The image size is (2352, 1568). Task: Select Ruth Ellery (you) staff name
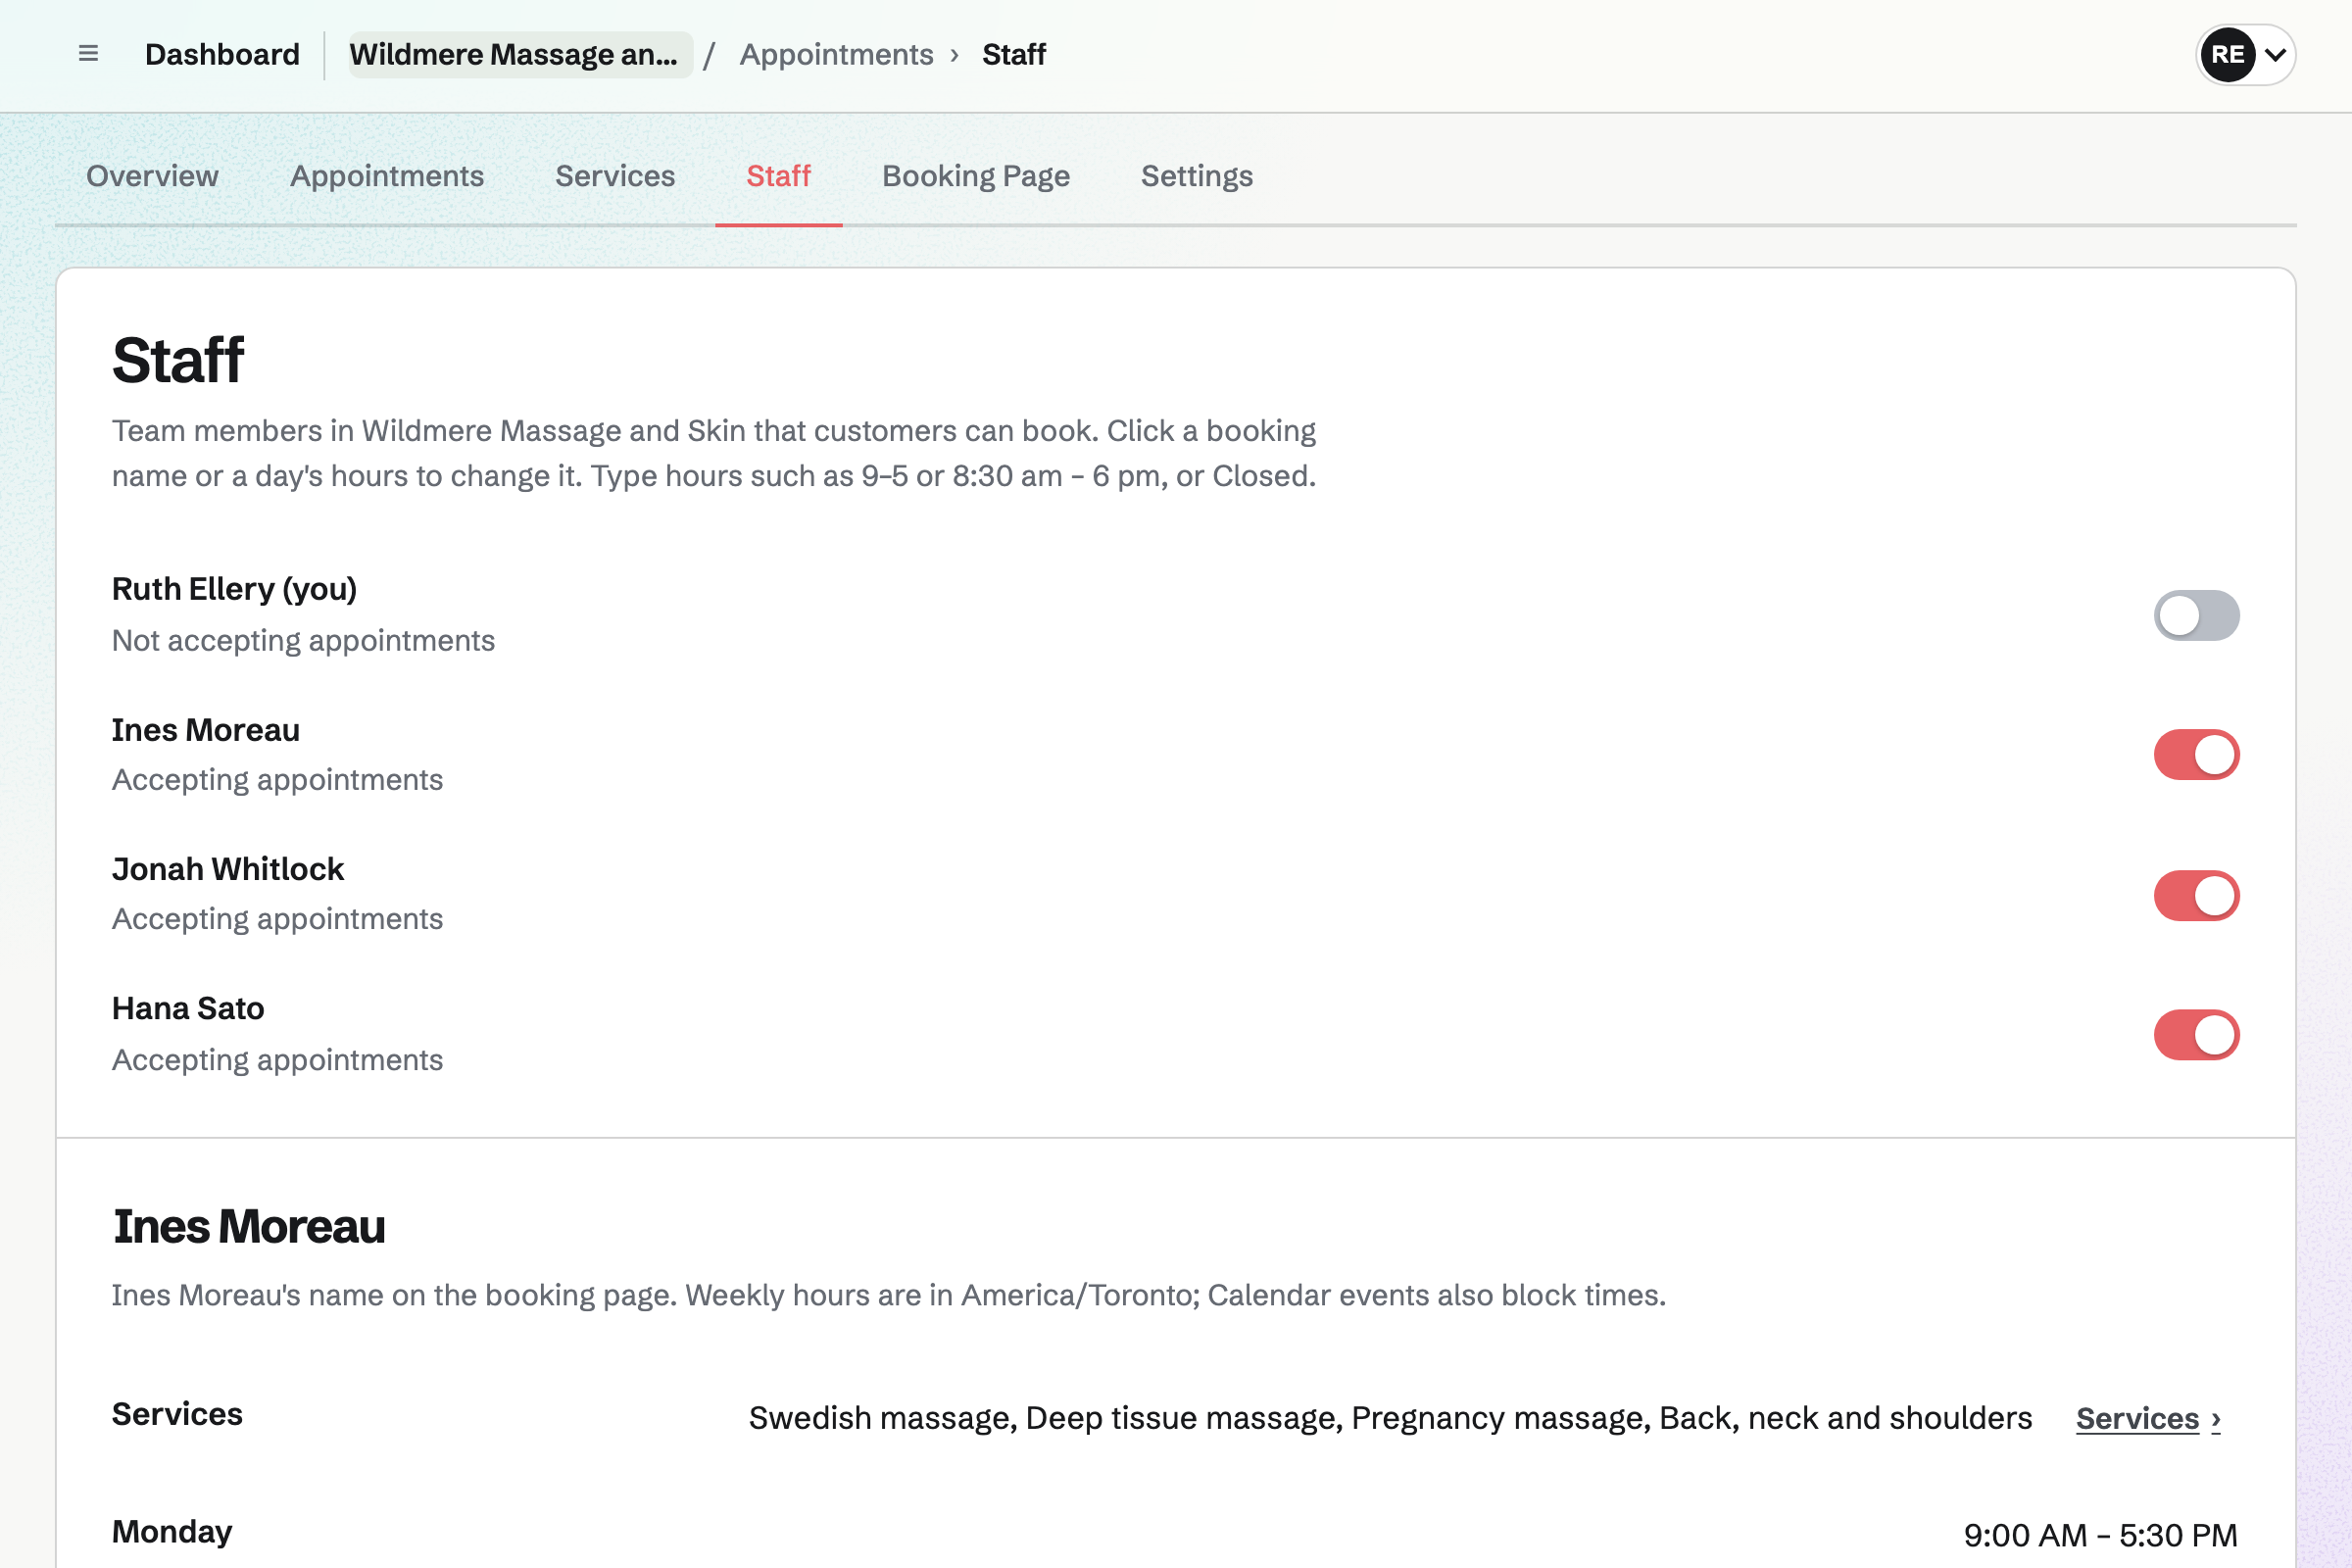[x=234, y=589]
